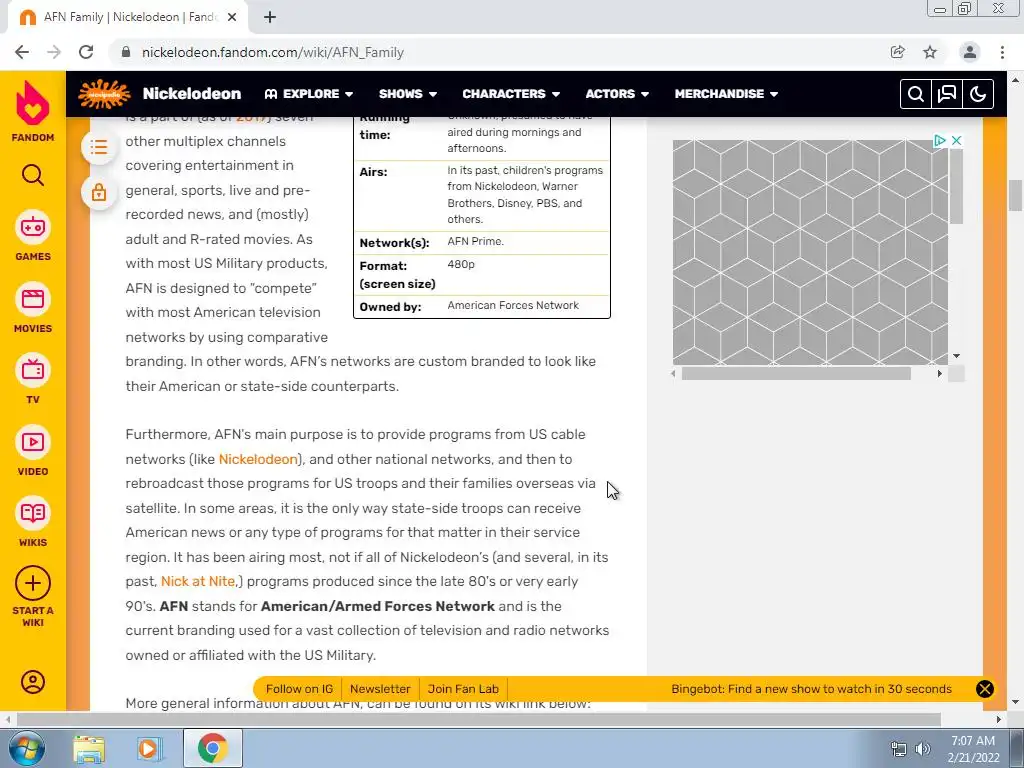Expand the Shows dropdown menu
Image resolution: width=1024 pixels, height=768 pixels.
pos(408,94)
